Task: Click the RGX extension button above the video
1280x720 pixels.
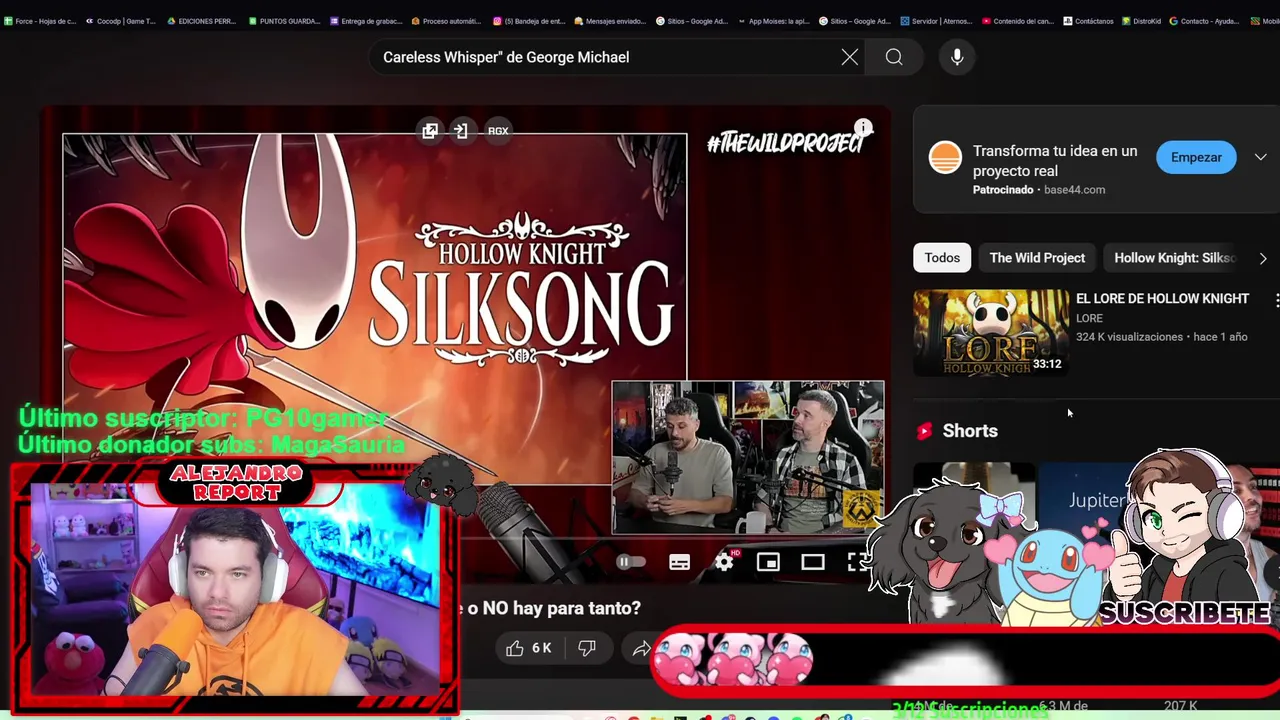Action: 498,131
